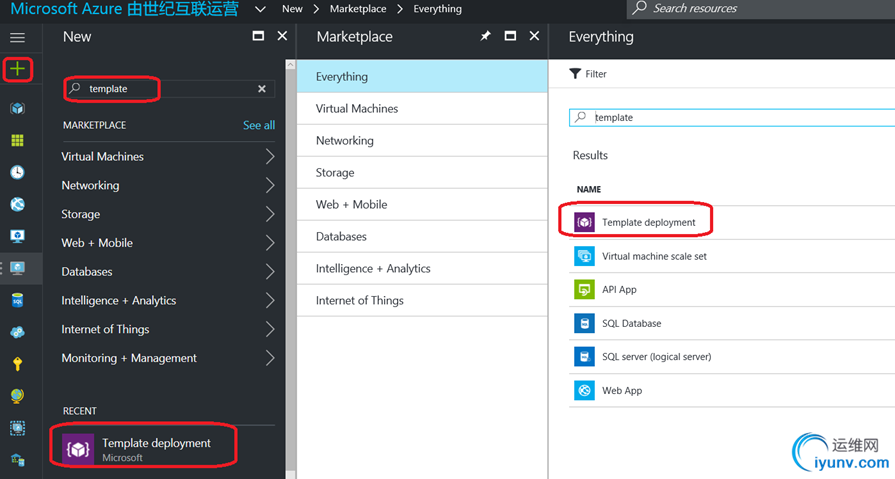Expand Internet of Things chevron in New blade
The image size is (895, 479).
point(270,329)
